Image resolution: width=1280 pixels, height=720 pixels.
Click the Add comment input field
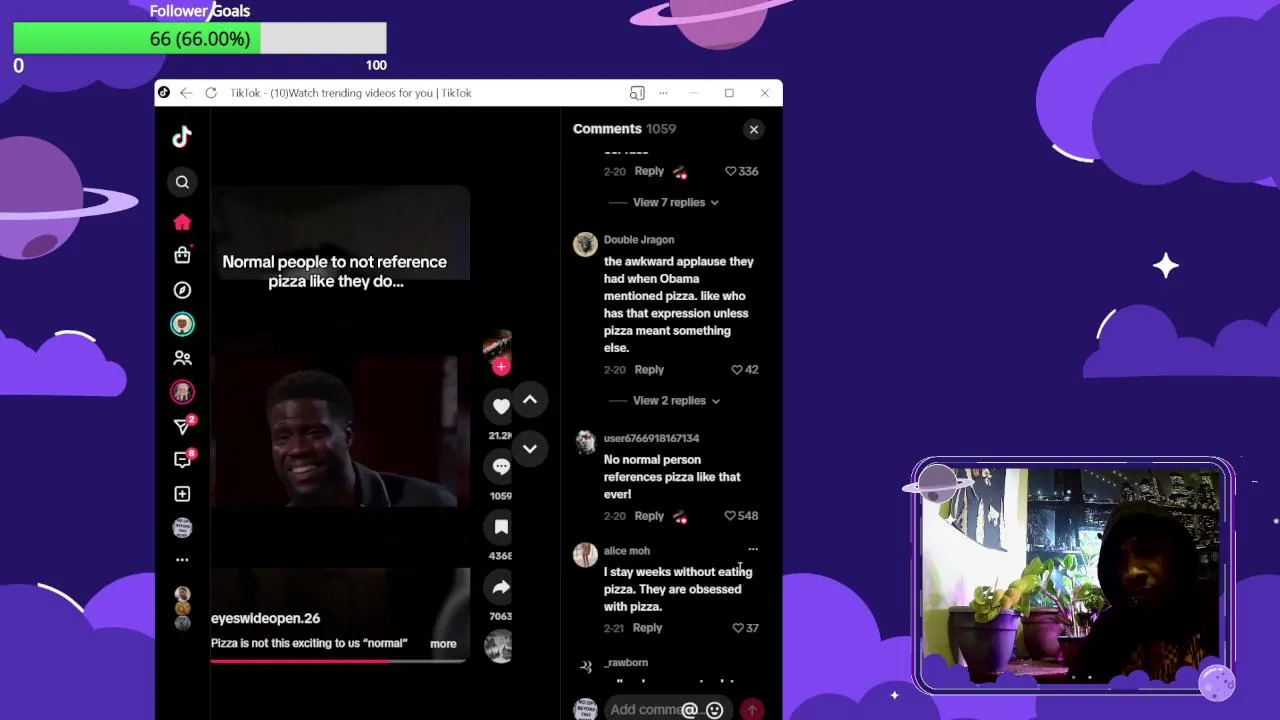click(x=667, y=710)
